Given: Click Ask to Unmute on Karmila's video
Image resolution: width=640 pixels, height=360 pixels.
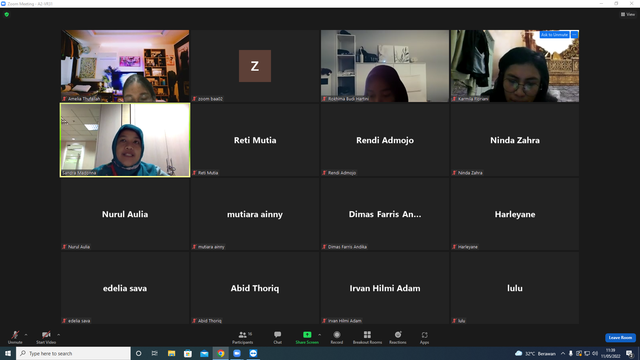Looking at the screenshot, I should coord(554,35).
